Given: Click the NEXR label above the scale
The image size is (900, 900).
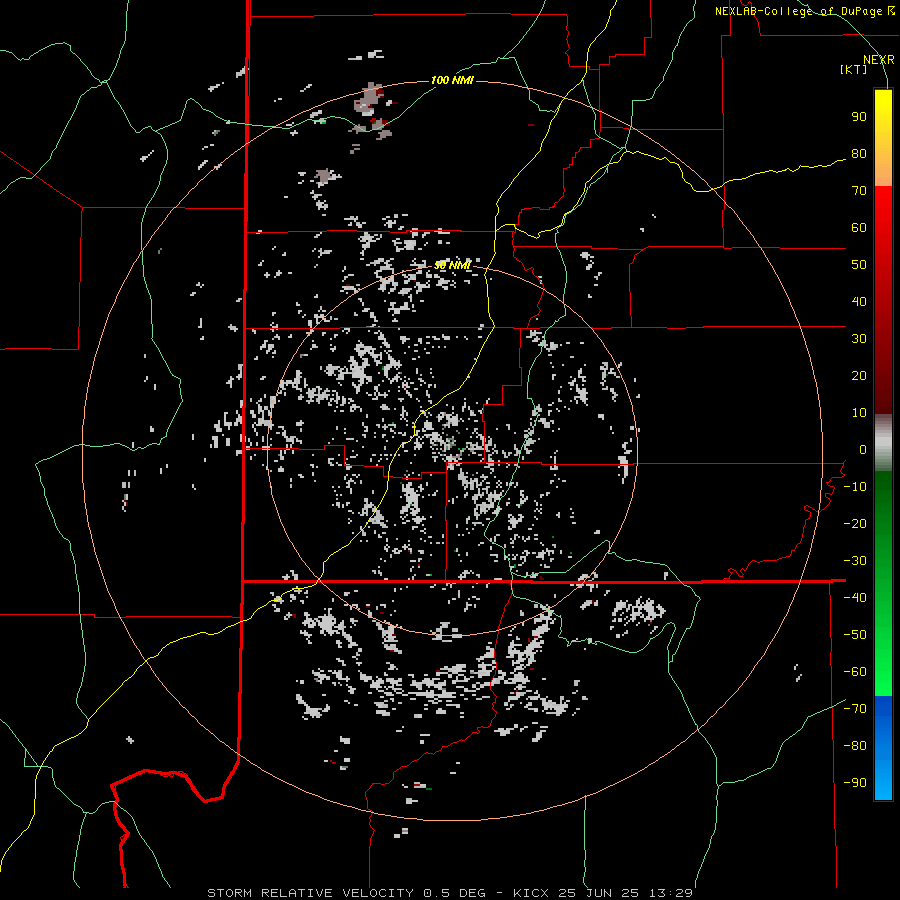Looking at the screenshot, I should click(x=878, y=60).
